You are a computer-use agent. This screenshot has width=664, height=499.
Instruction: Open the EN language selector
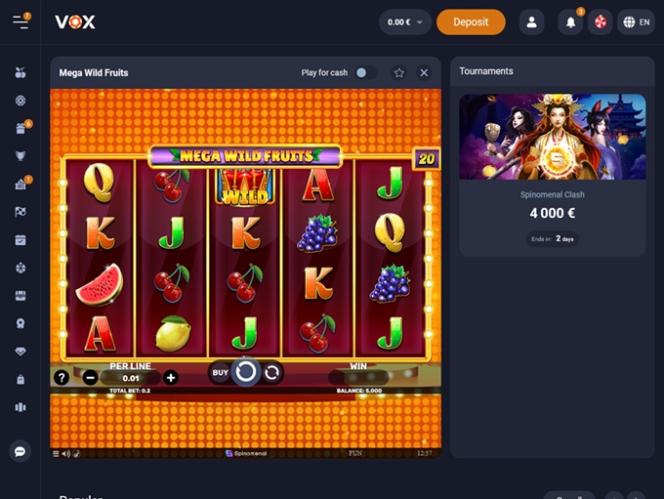coord(636,22)
